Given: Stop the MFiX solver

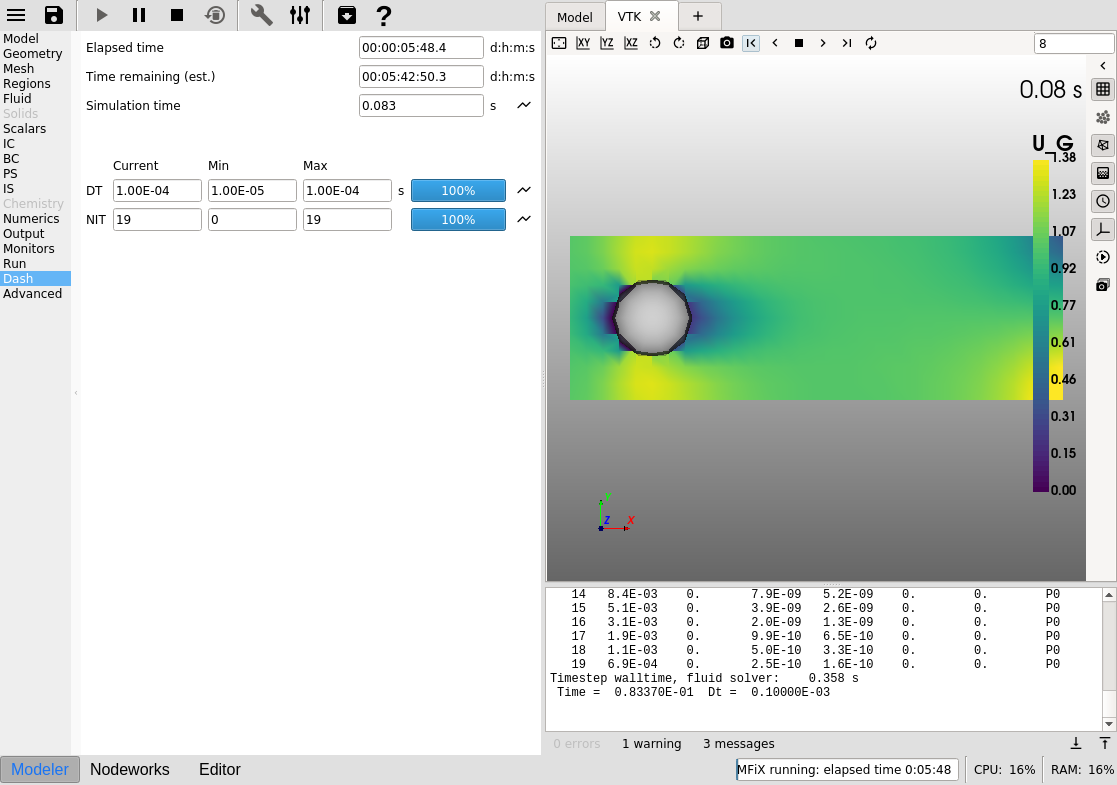Looking at the screenshot, I should pyautogui.click(x=177, y=15).
